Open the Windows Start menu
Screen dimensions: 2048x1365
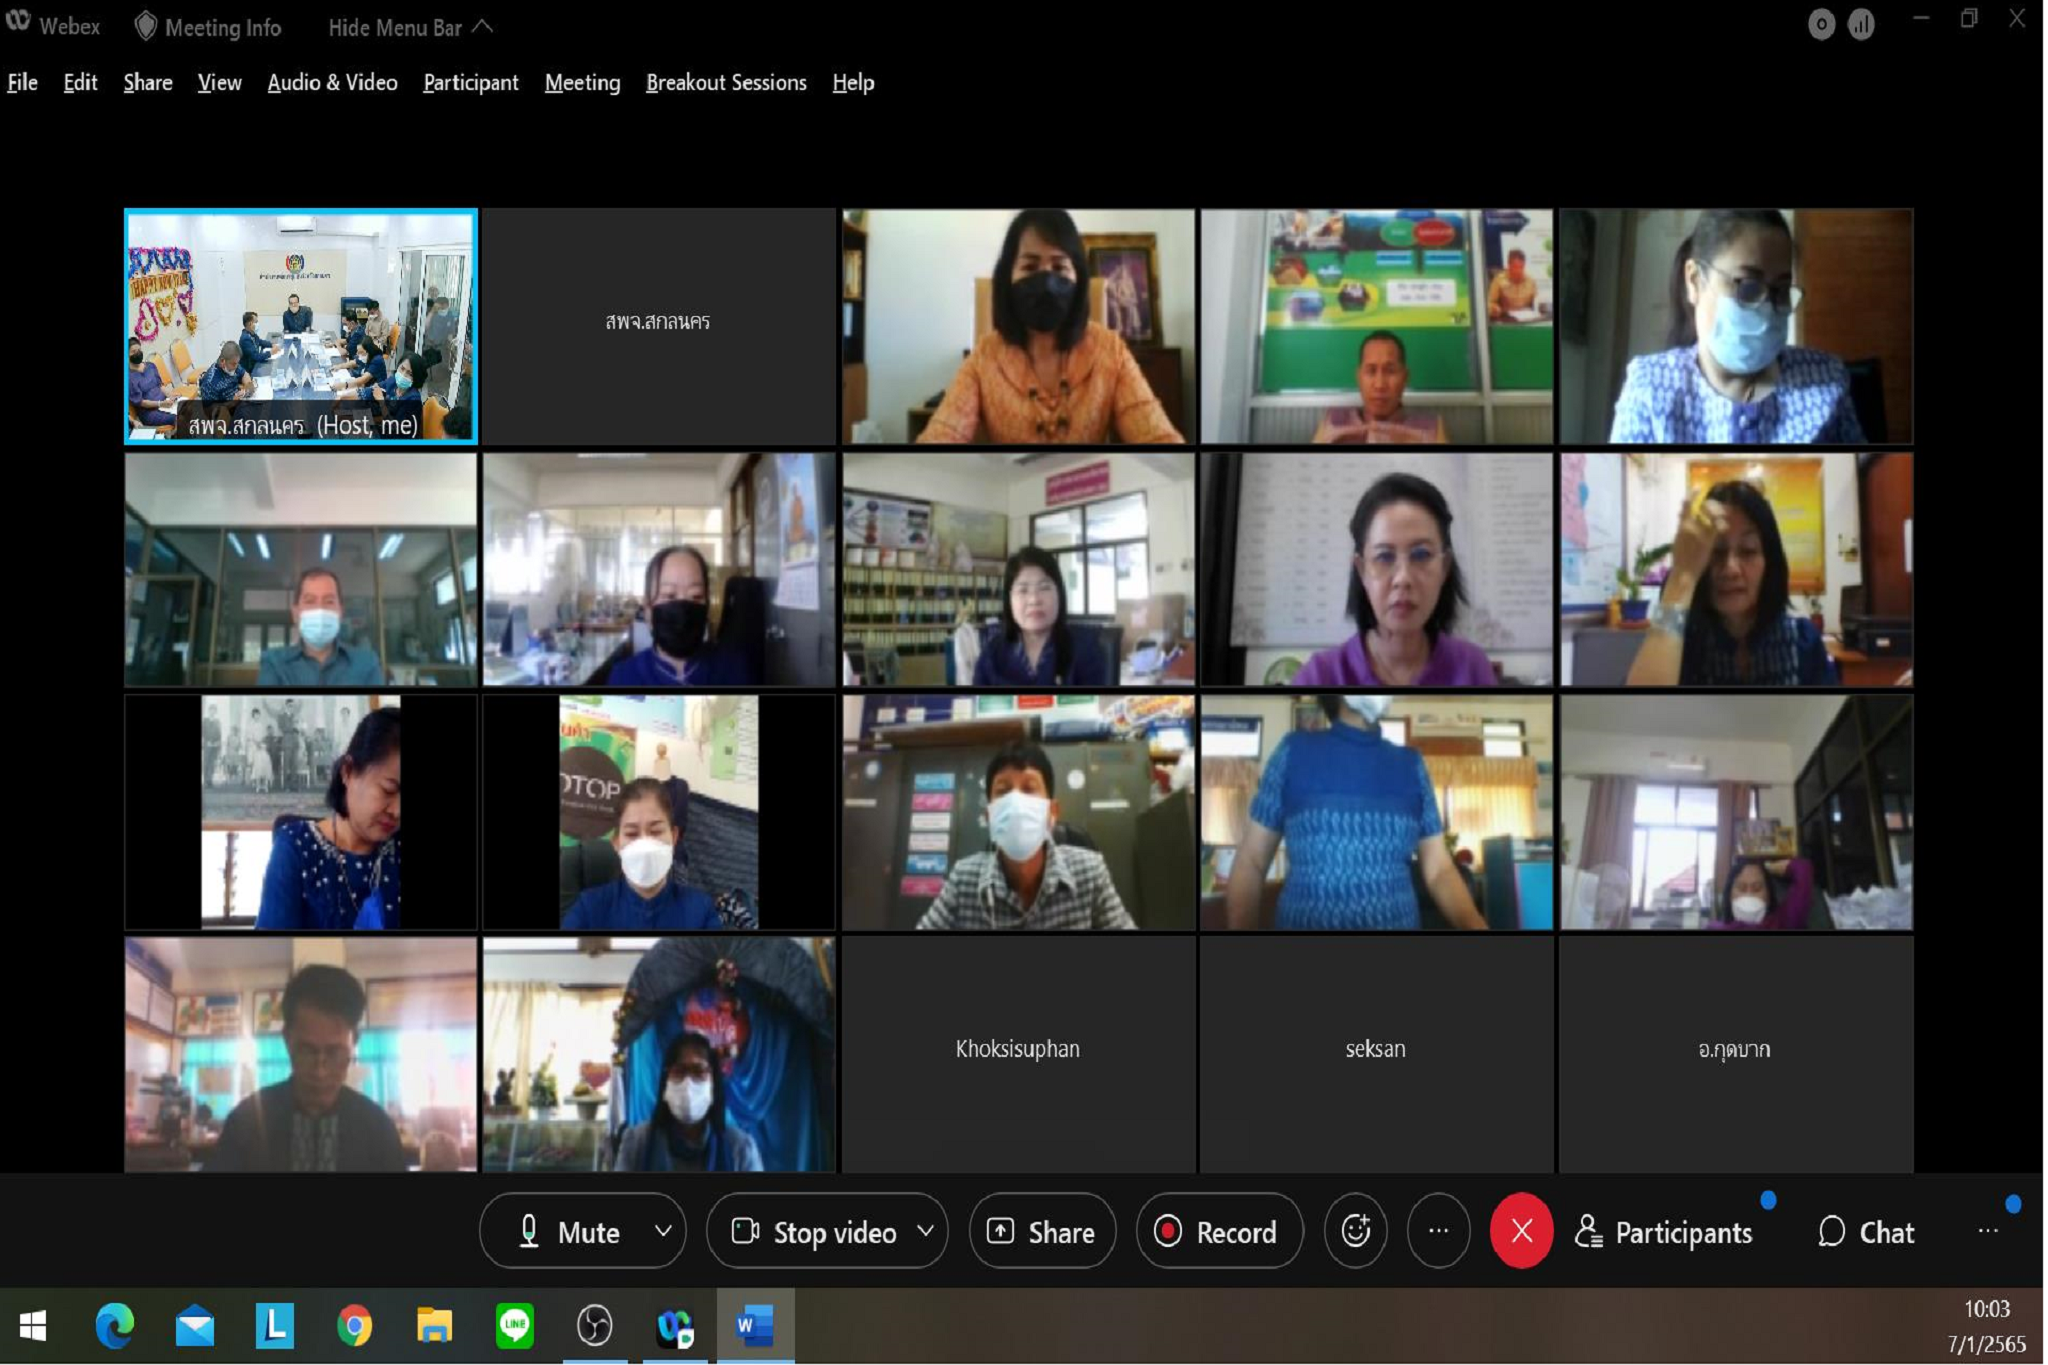pos(33,1326)
